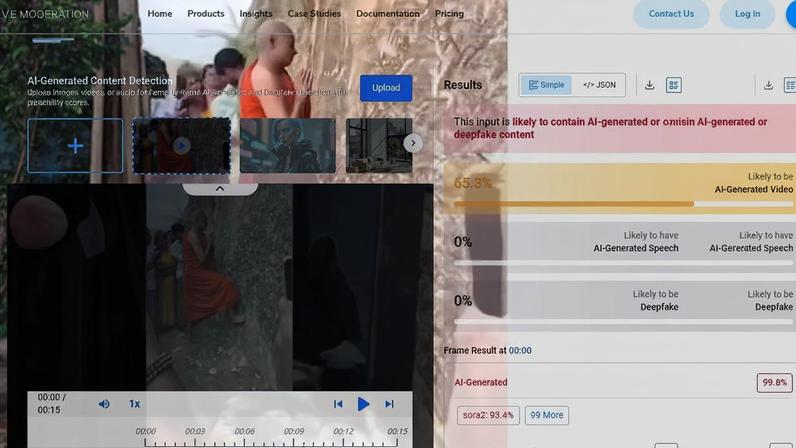Skip to the previous frame

point(338,404)
